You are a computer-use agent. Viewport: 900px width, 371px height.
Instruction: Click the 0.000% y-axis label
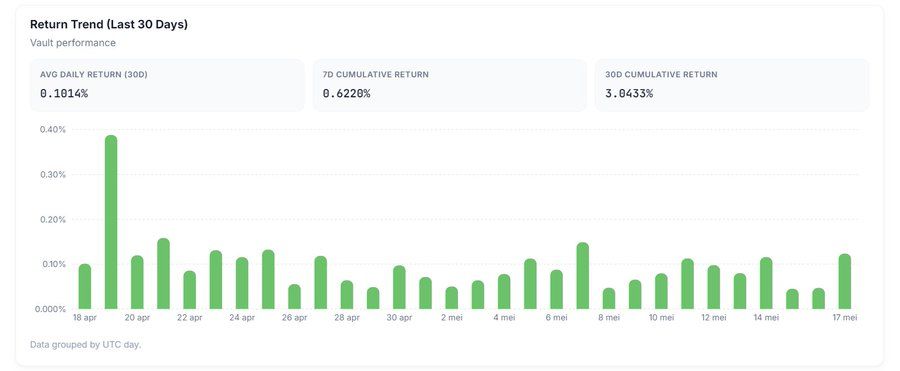51,309
